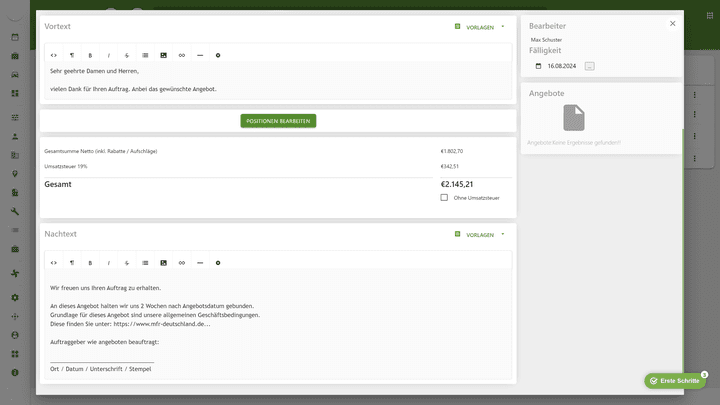Viewport: 720px width, 405px height.
Task: Click Ort / Datum / Unterschrift / Stempel line
Action: click(x=101, y=369)
